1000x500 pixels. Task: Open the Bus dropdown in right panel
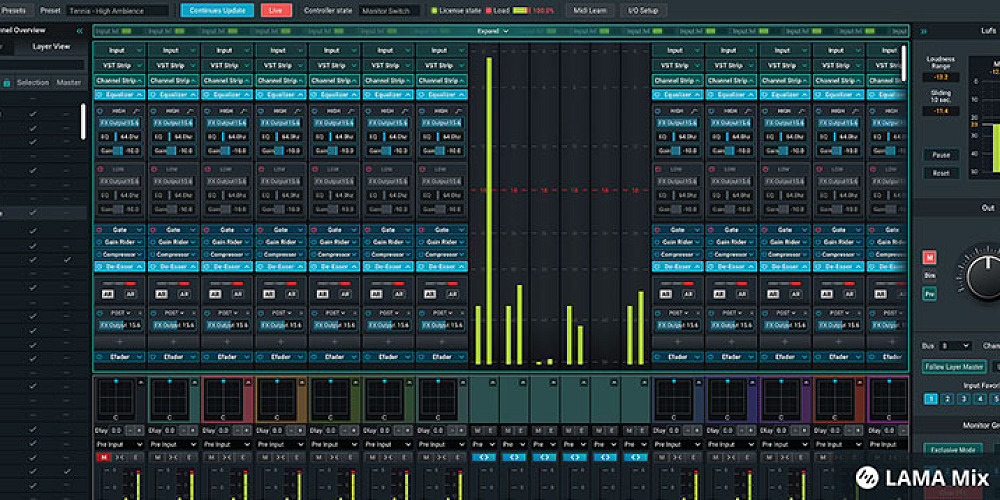tap(954, 346)
